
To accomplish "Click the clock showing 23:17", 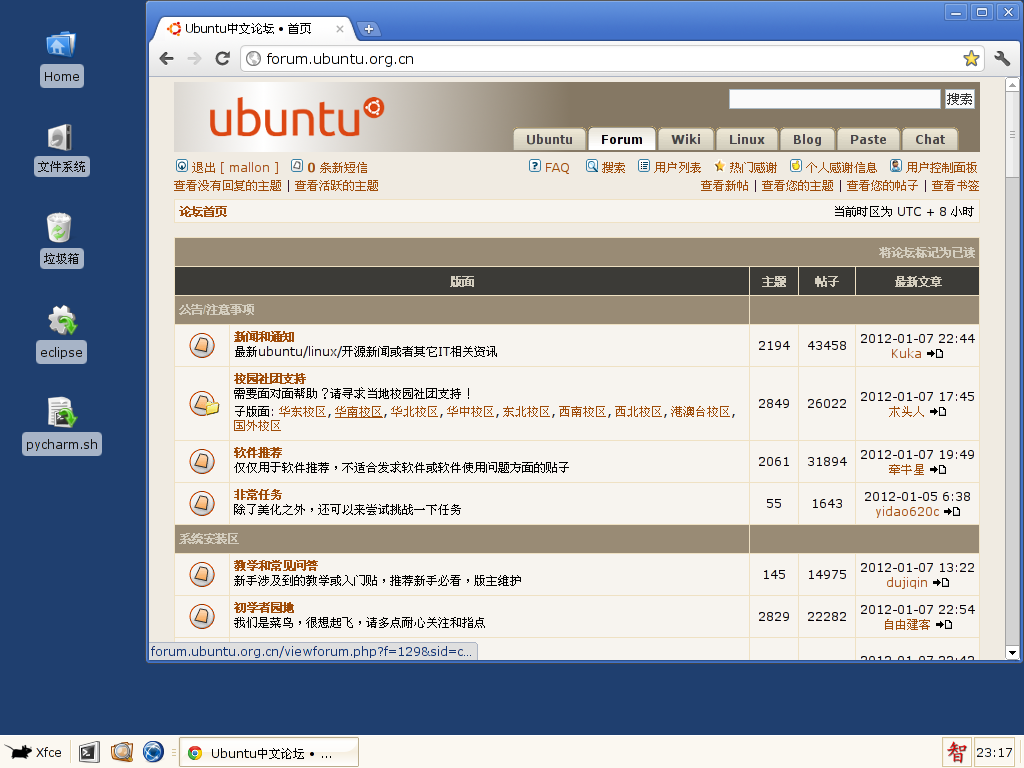I will [994, 752].
